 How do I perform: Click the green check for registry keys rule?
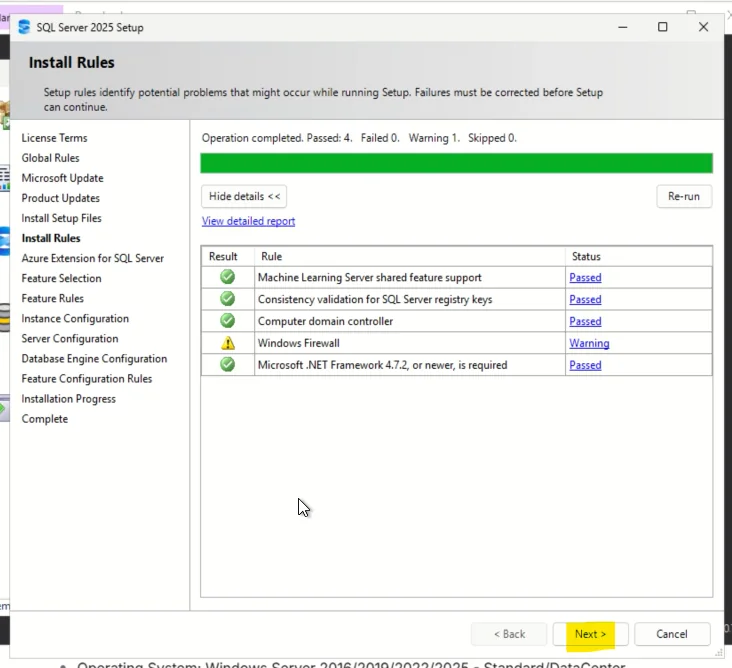tap(227, 299)
